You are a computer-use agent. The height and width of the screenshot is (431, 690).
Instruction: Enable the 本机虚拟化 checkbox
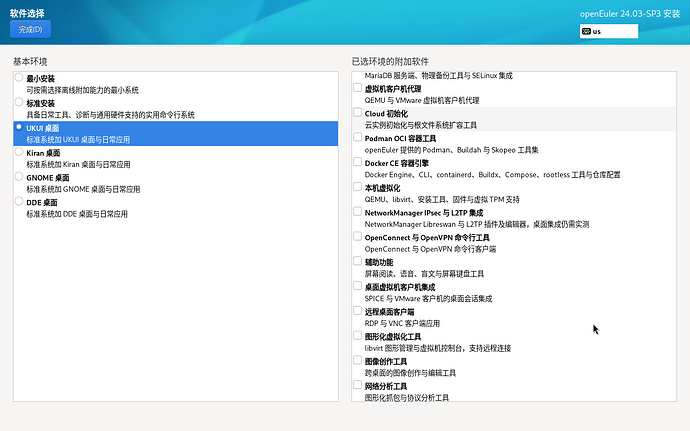click(357, 187)
